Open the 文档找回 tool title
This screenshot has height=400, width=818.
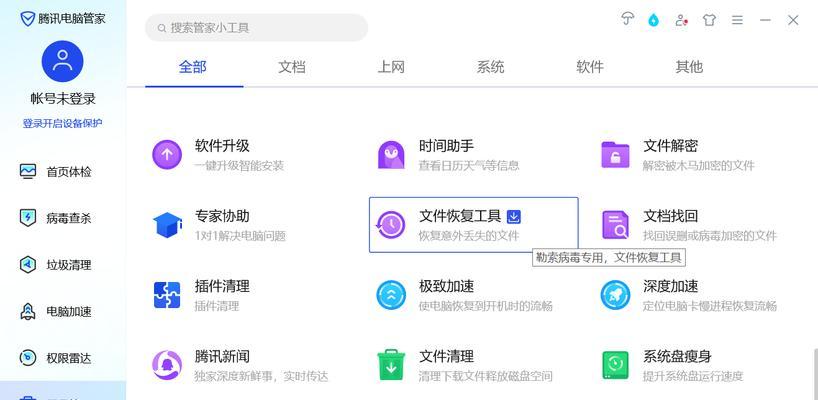pyautogui.click(x=670, y=216)
